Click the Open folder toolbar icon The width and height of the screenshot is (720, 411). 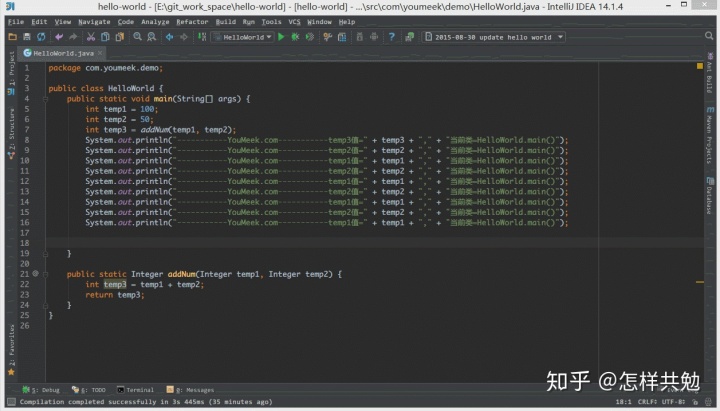[x=12, y=37]
